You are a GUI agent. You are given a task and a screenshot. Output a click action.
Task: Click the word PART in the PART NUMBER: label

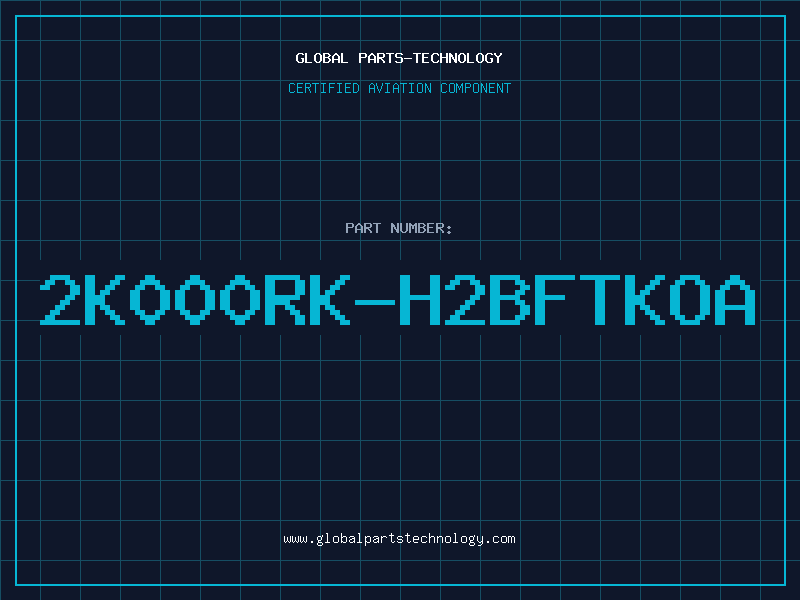(x=363, y=228)
